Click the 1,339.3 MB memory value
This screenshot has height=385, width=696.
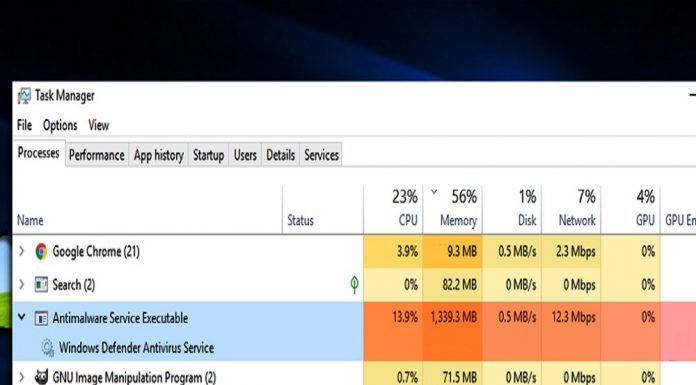pos(454,317)
